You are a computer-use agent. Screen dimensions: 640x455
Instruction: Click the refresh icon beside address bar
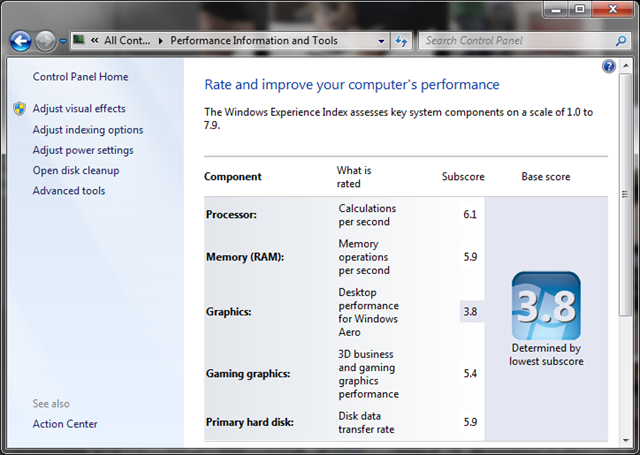[402, 41]
